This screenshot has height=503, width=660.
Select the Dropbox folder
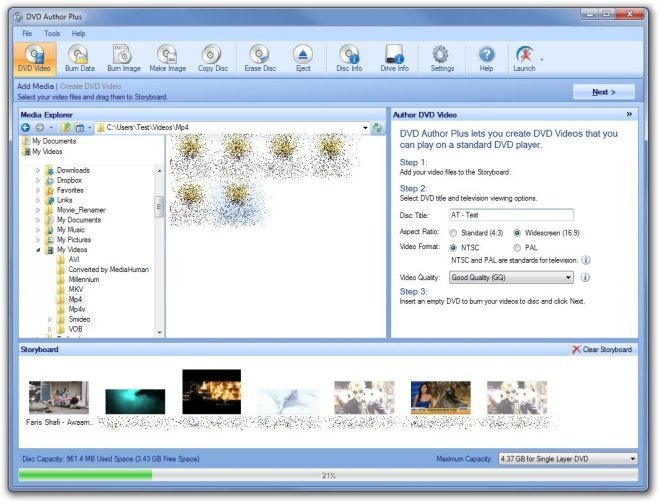tap(69, 180)
